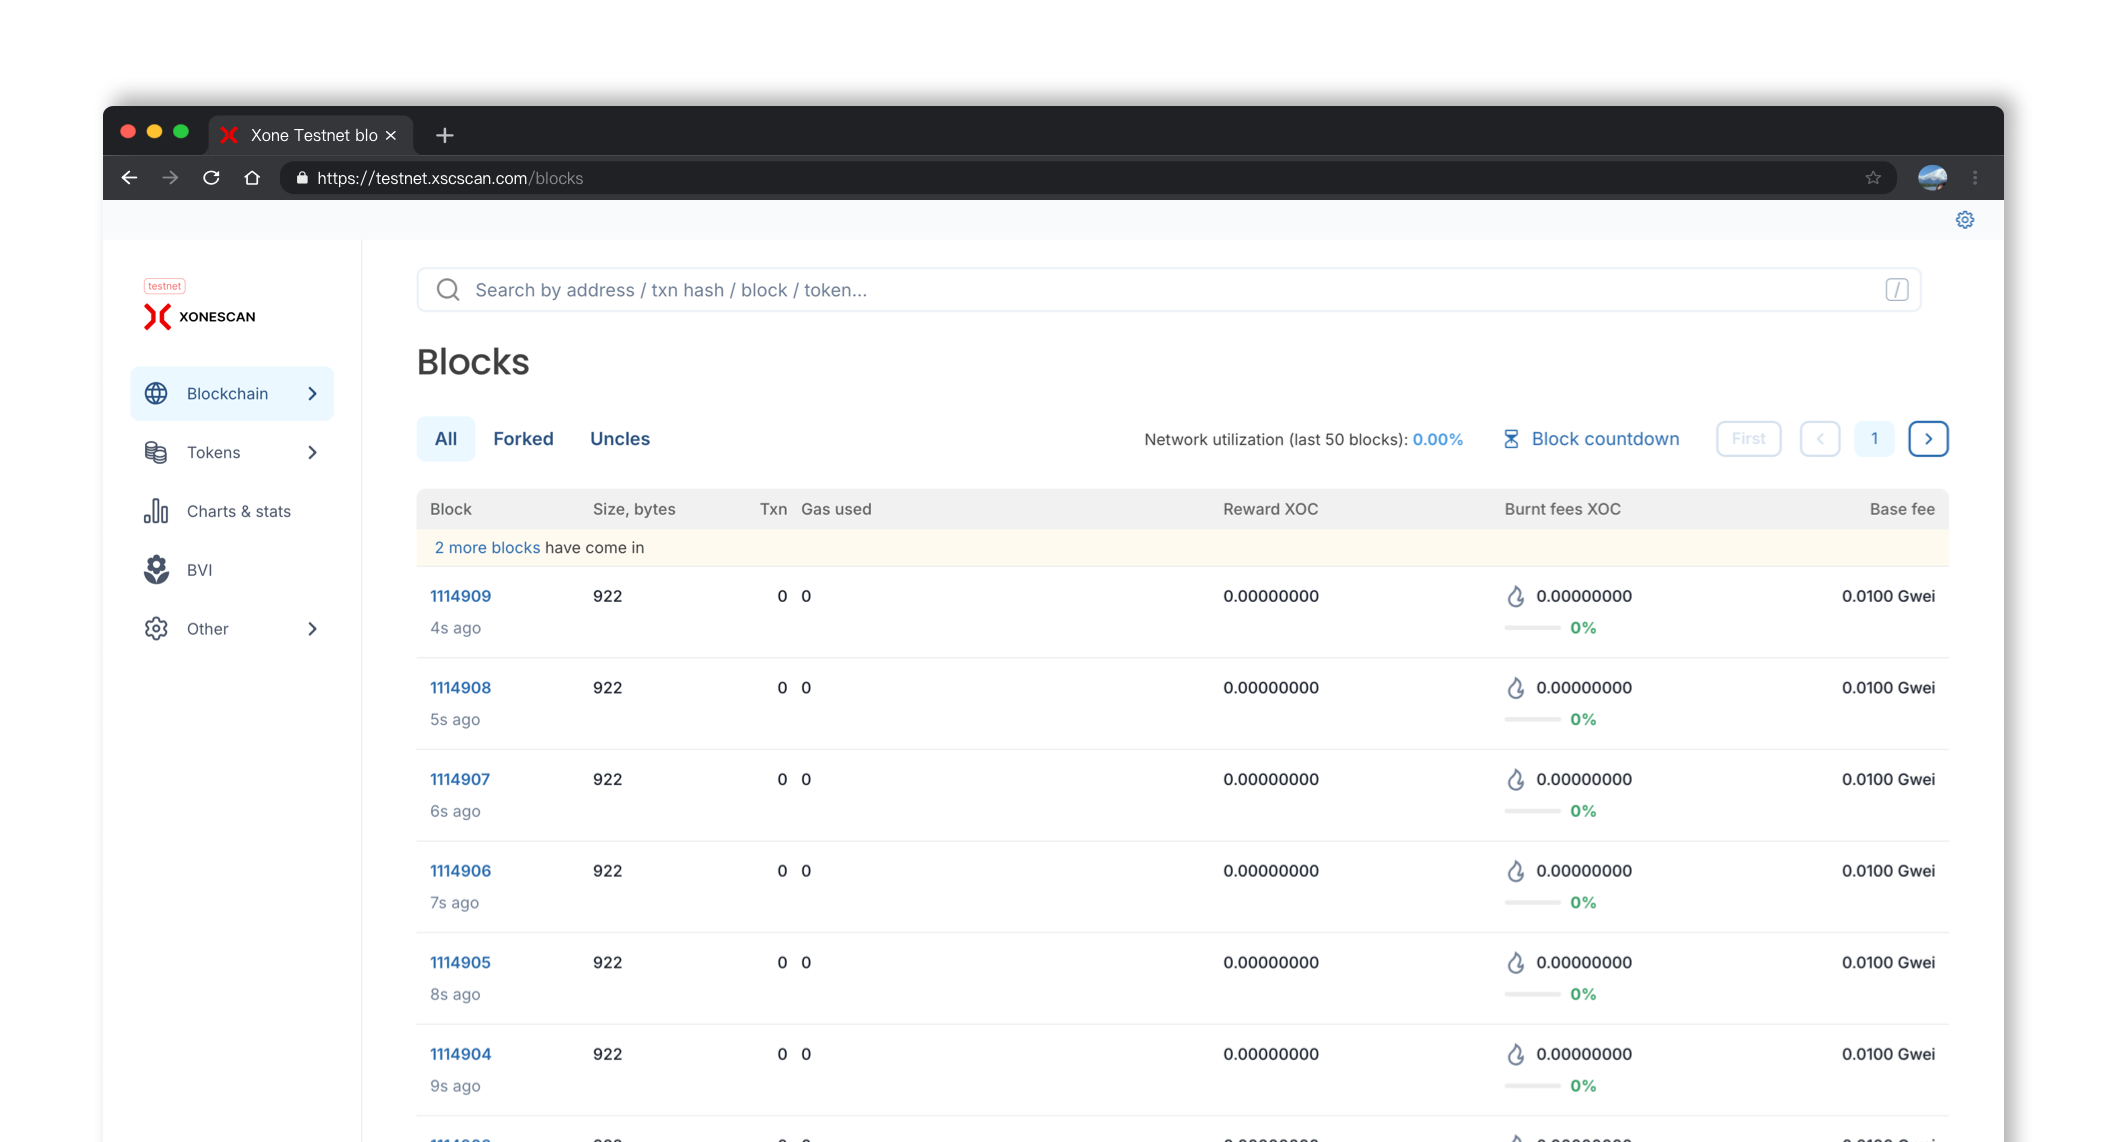Open browser profile avatar
Screen dimensions: 2108x1142
[x=1932, y=178]
